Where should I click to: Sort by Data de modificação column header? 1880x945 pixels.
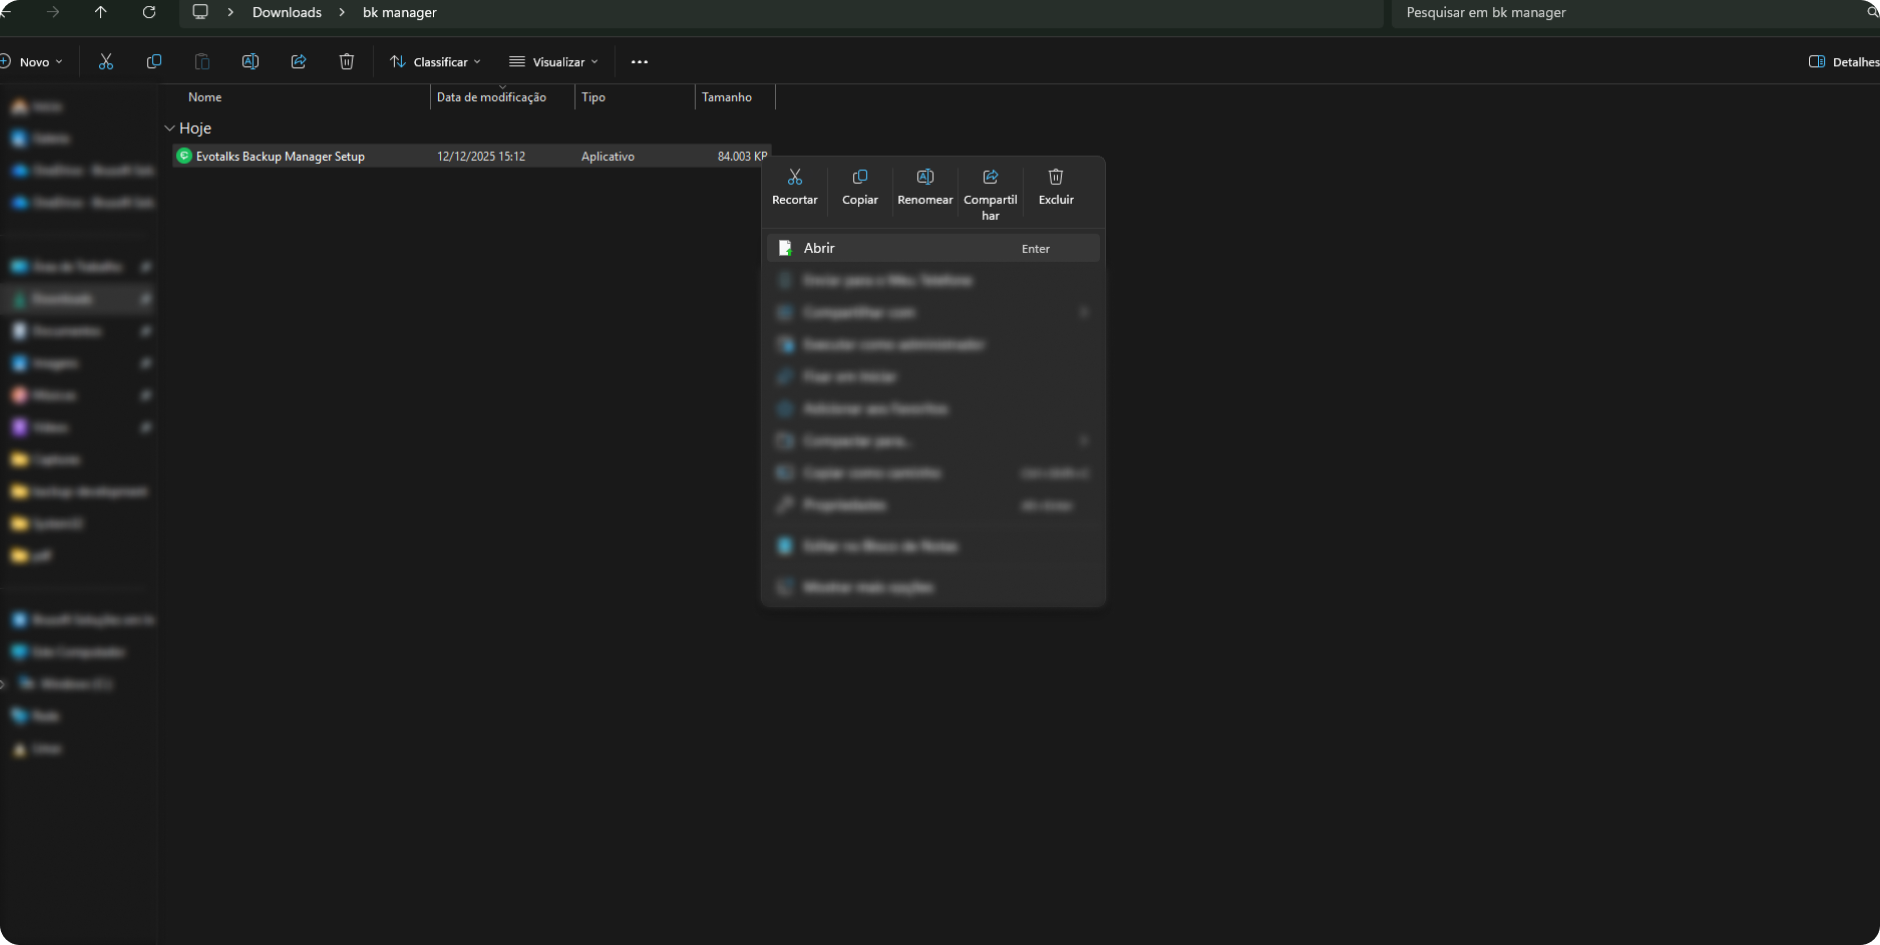tap(491, 97)
